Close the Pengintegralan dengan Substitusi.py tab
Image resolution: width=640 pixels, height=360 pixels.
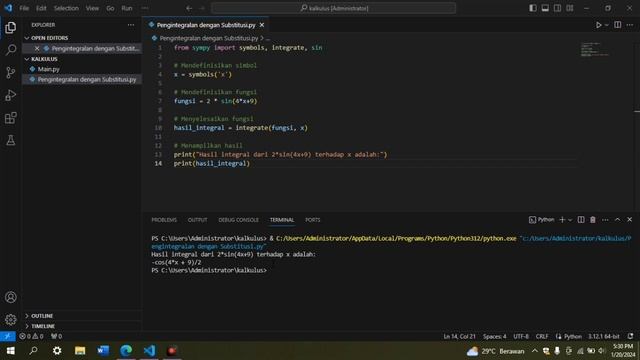pyautogui.click(x=262, y=25)
